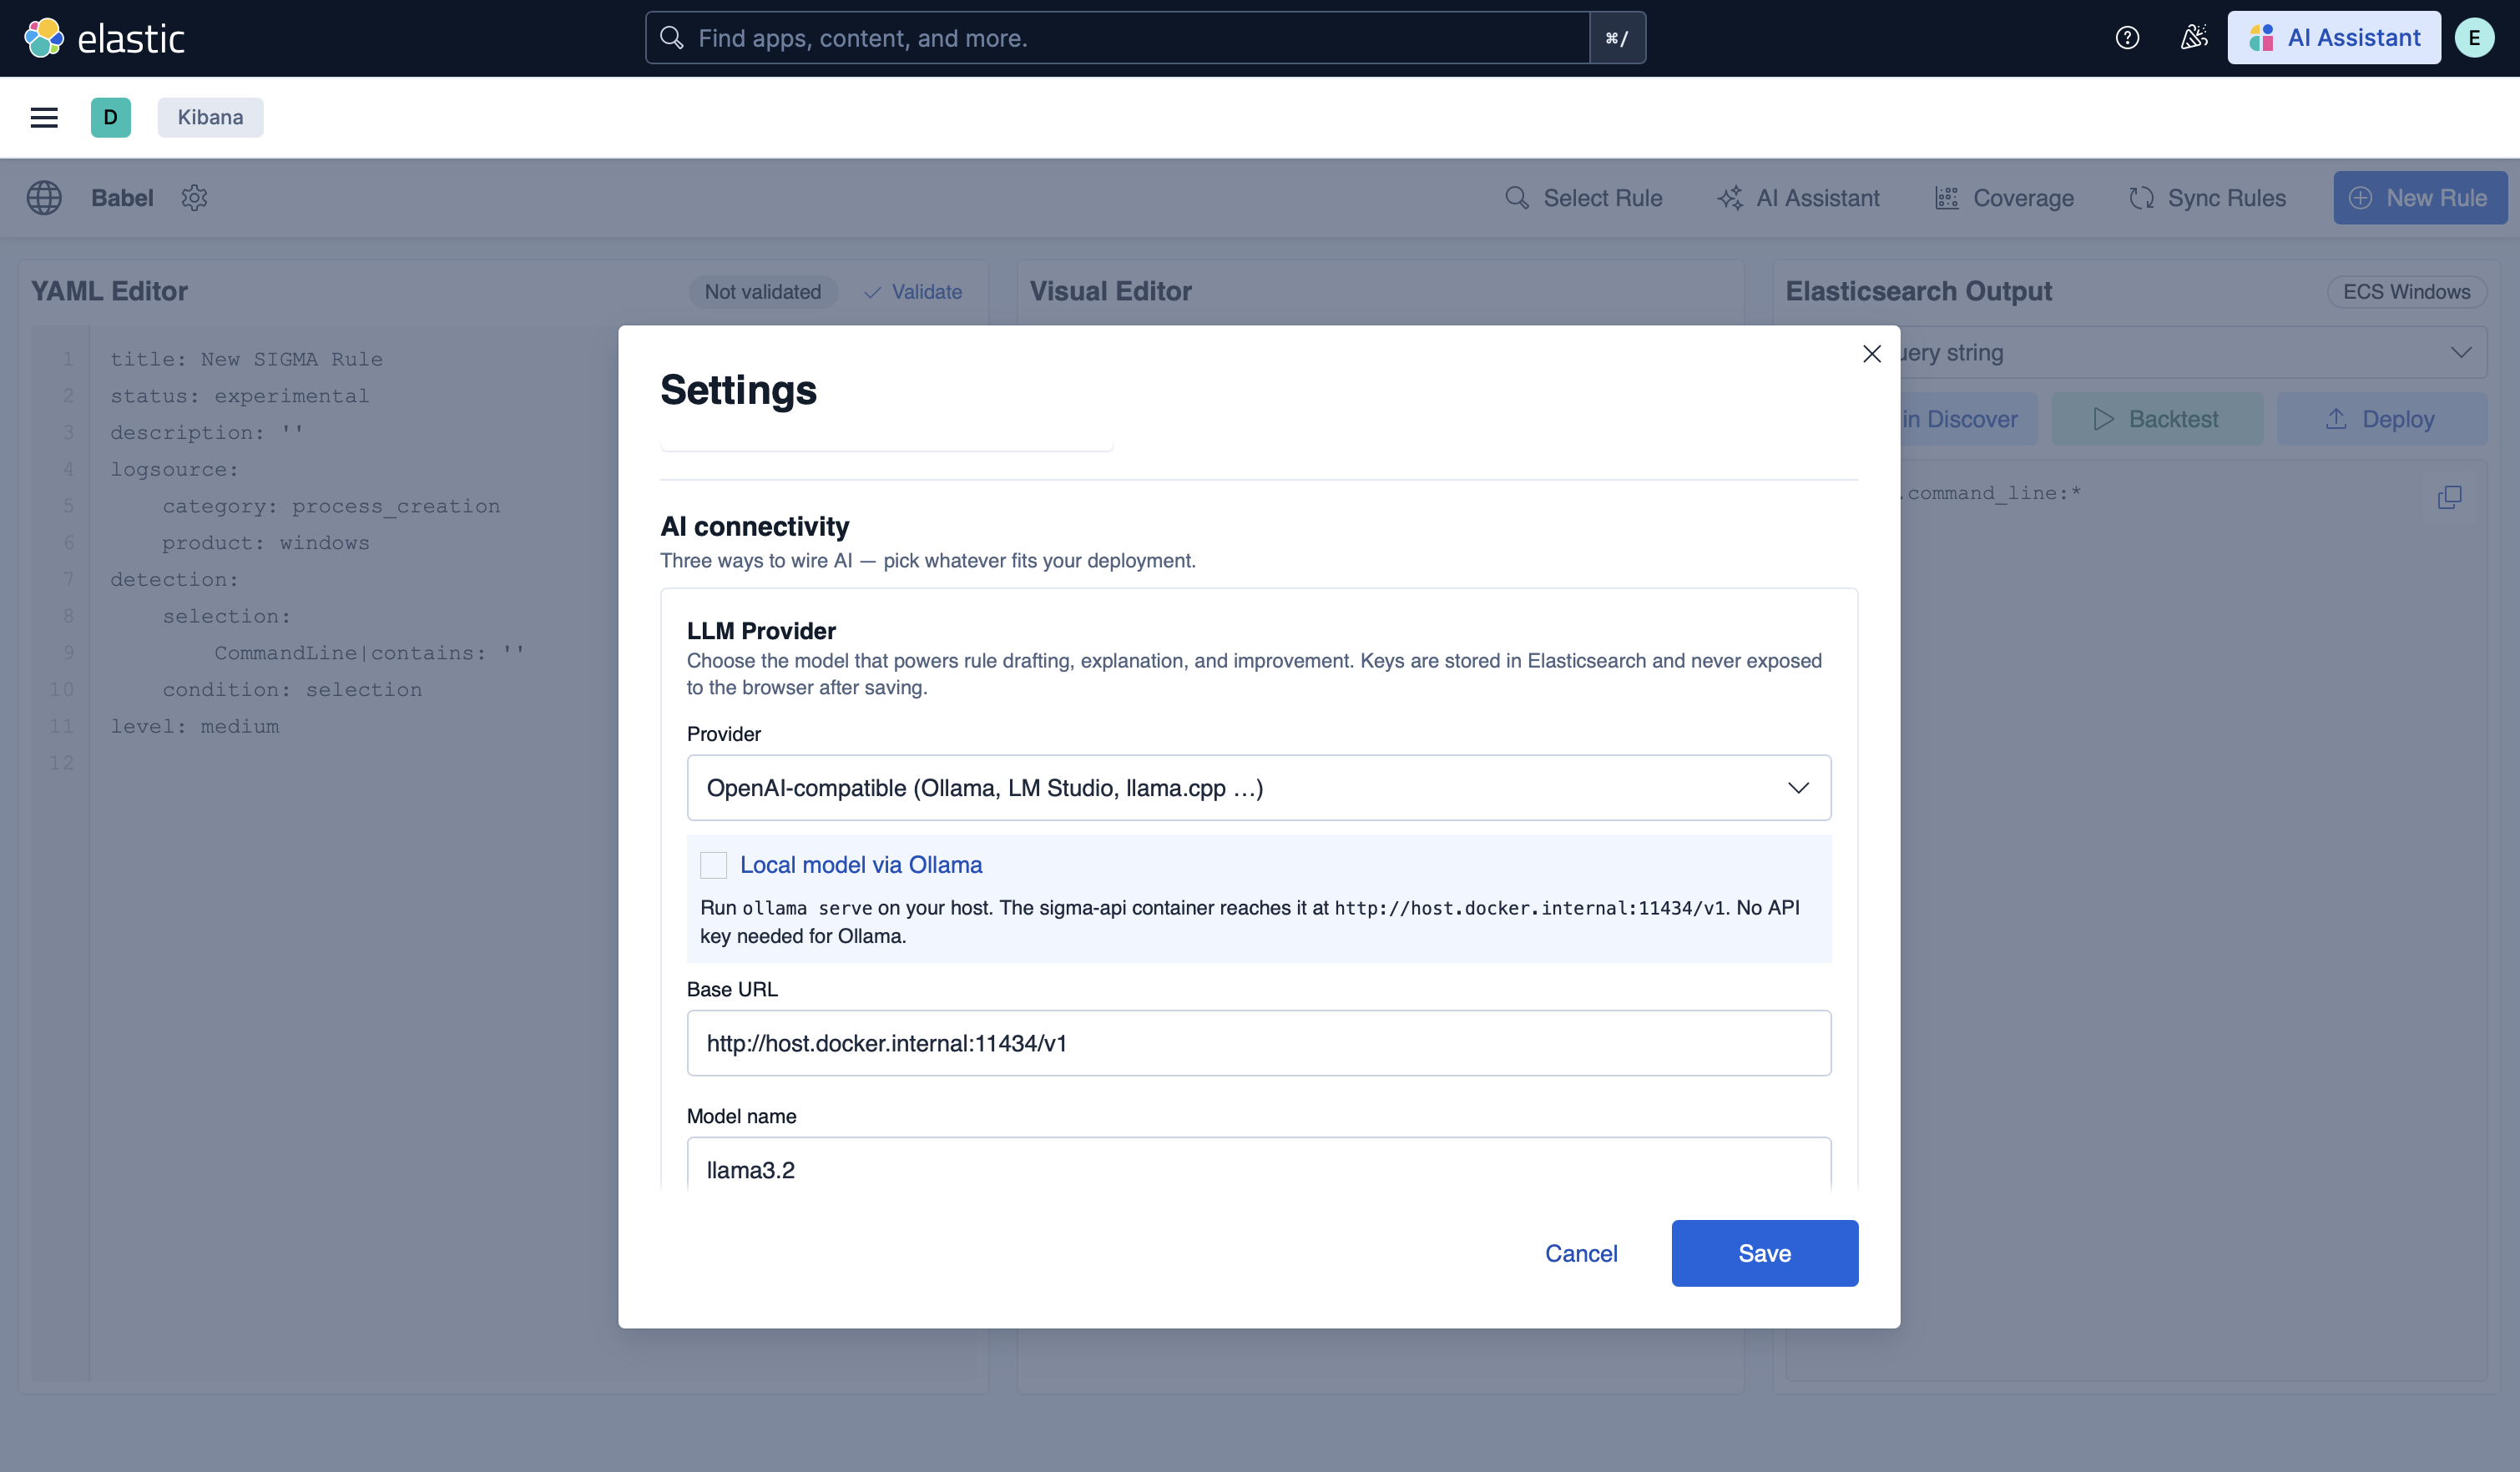This screenshot has width=2520, height=1472.
Task: Click the Babel globe icon
Action: 44,198
